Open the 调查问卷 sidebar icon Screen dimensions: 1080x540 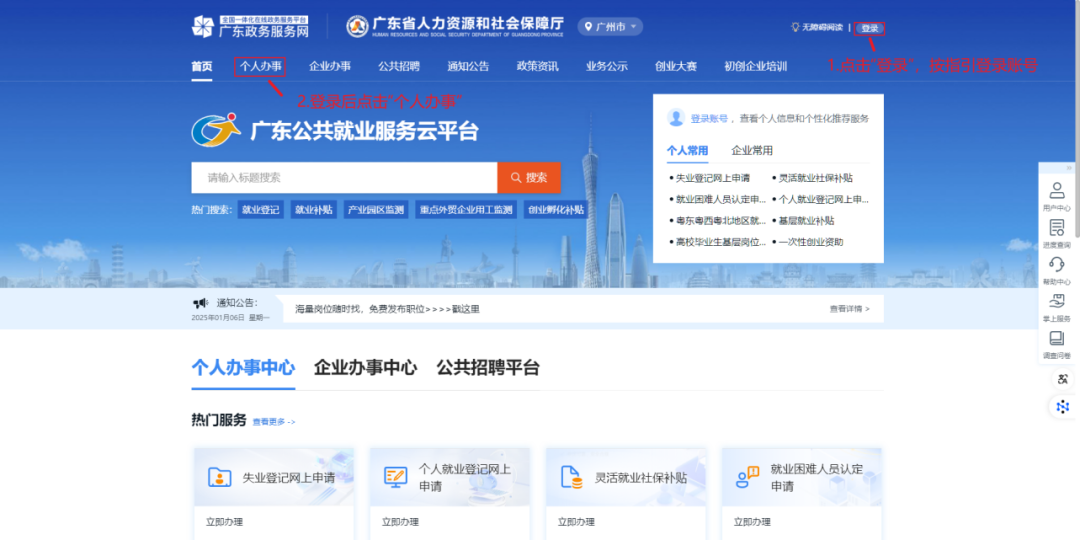point(1056,342)
